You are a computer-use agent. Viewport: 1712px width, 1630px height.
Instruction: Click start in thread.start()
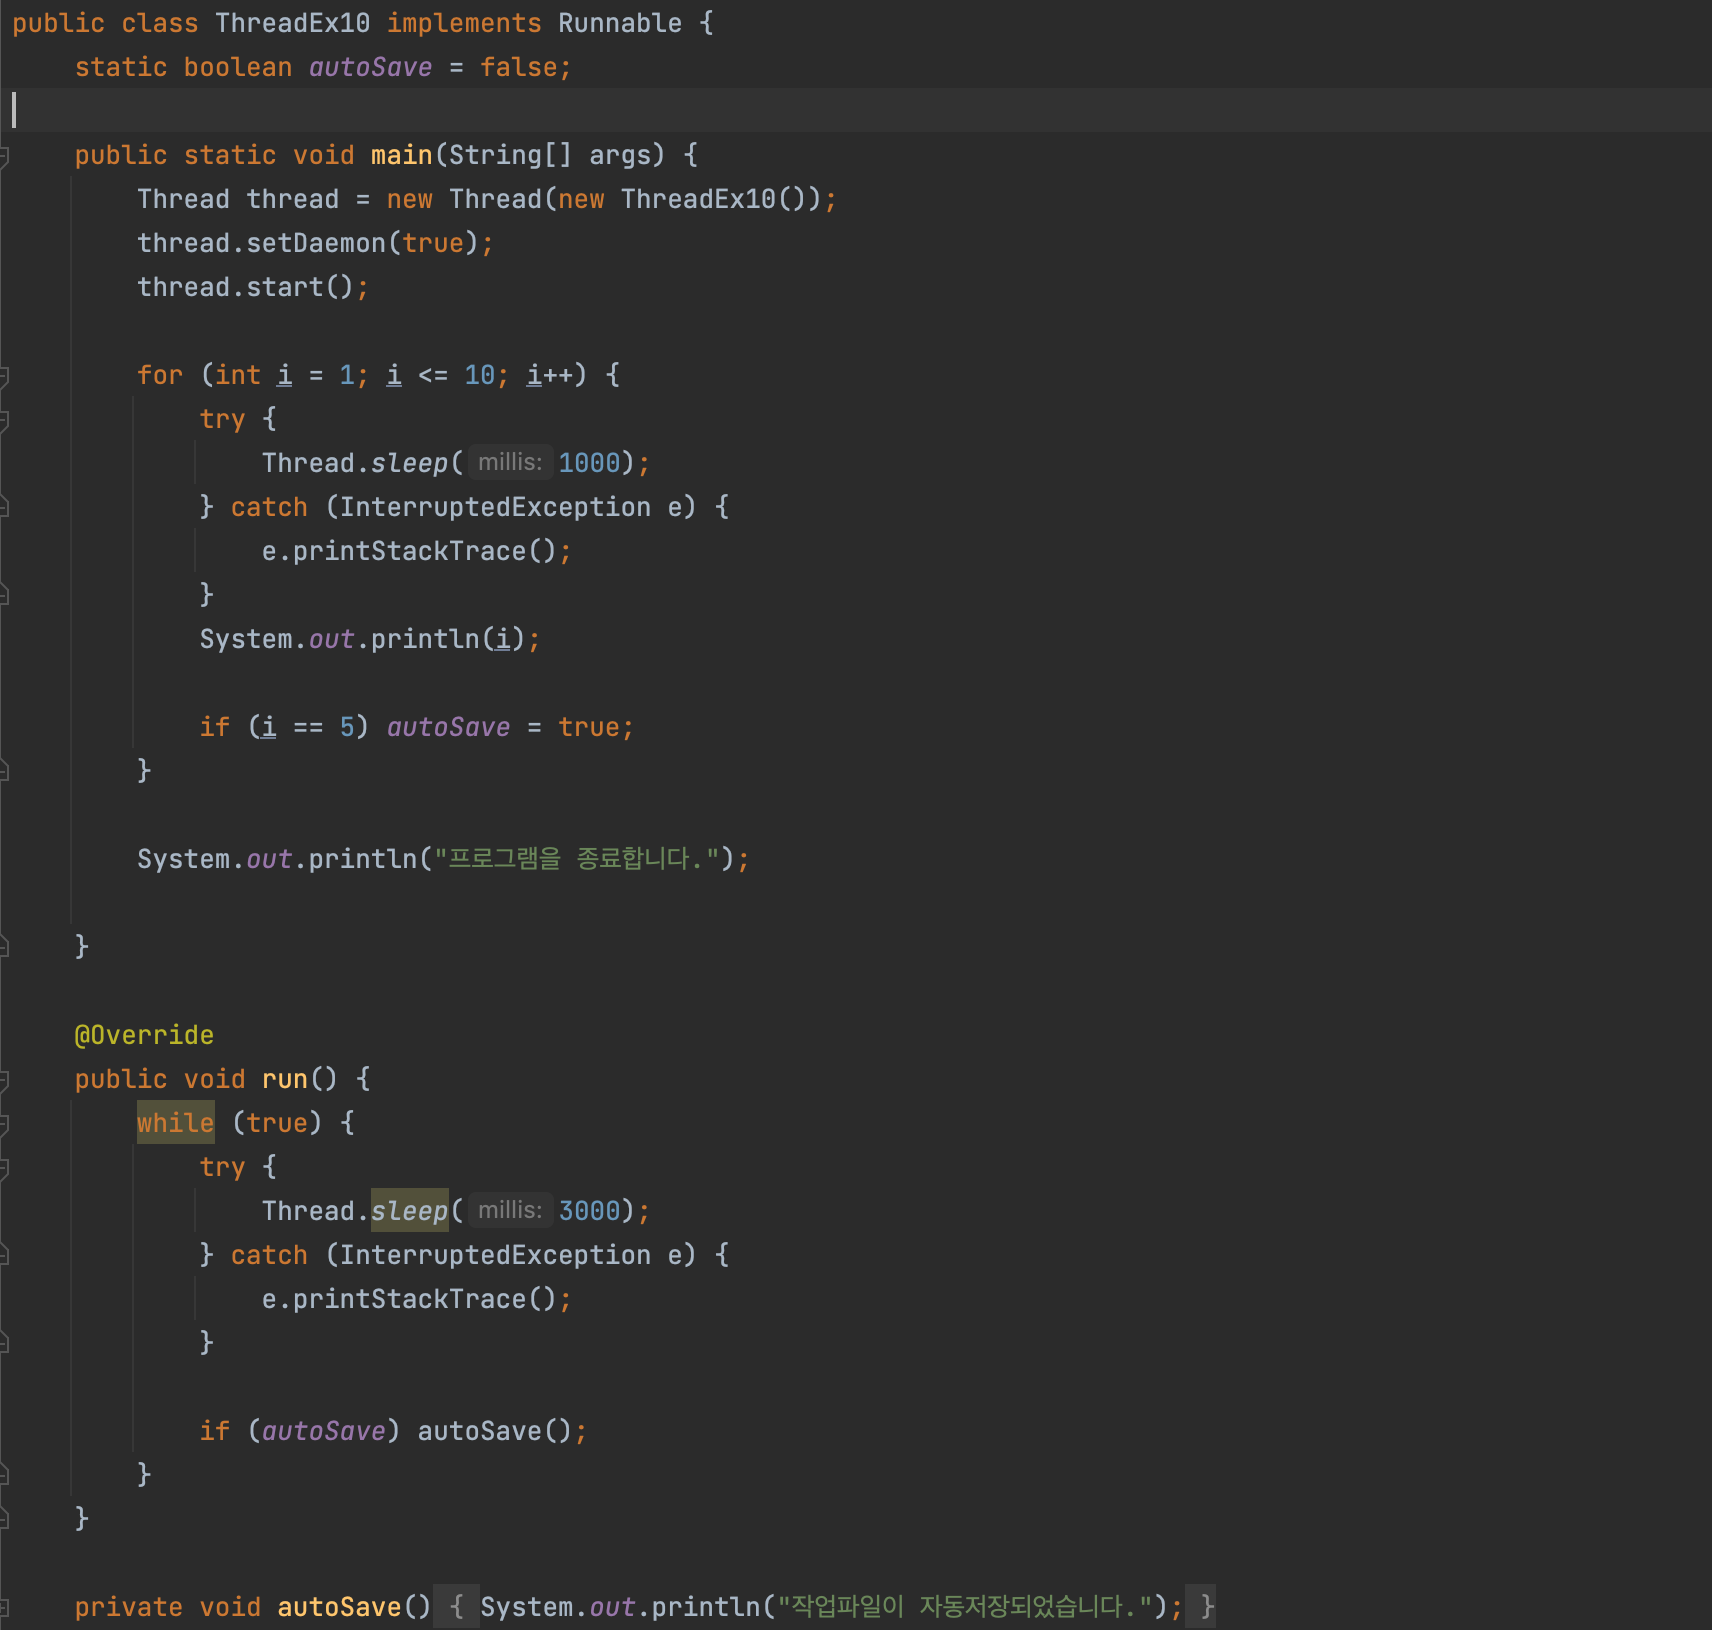click(285, 287)
